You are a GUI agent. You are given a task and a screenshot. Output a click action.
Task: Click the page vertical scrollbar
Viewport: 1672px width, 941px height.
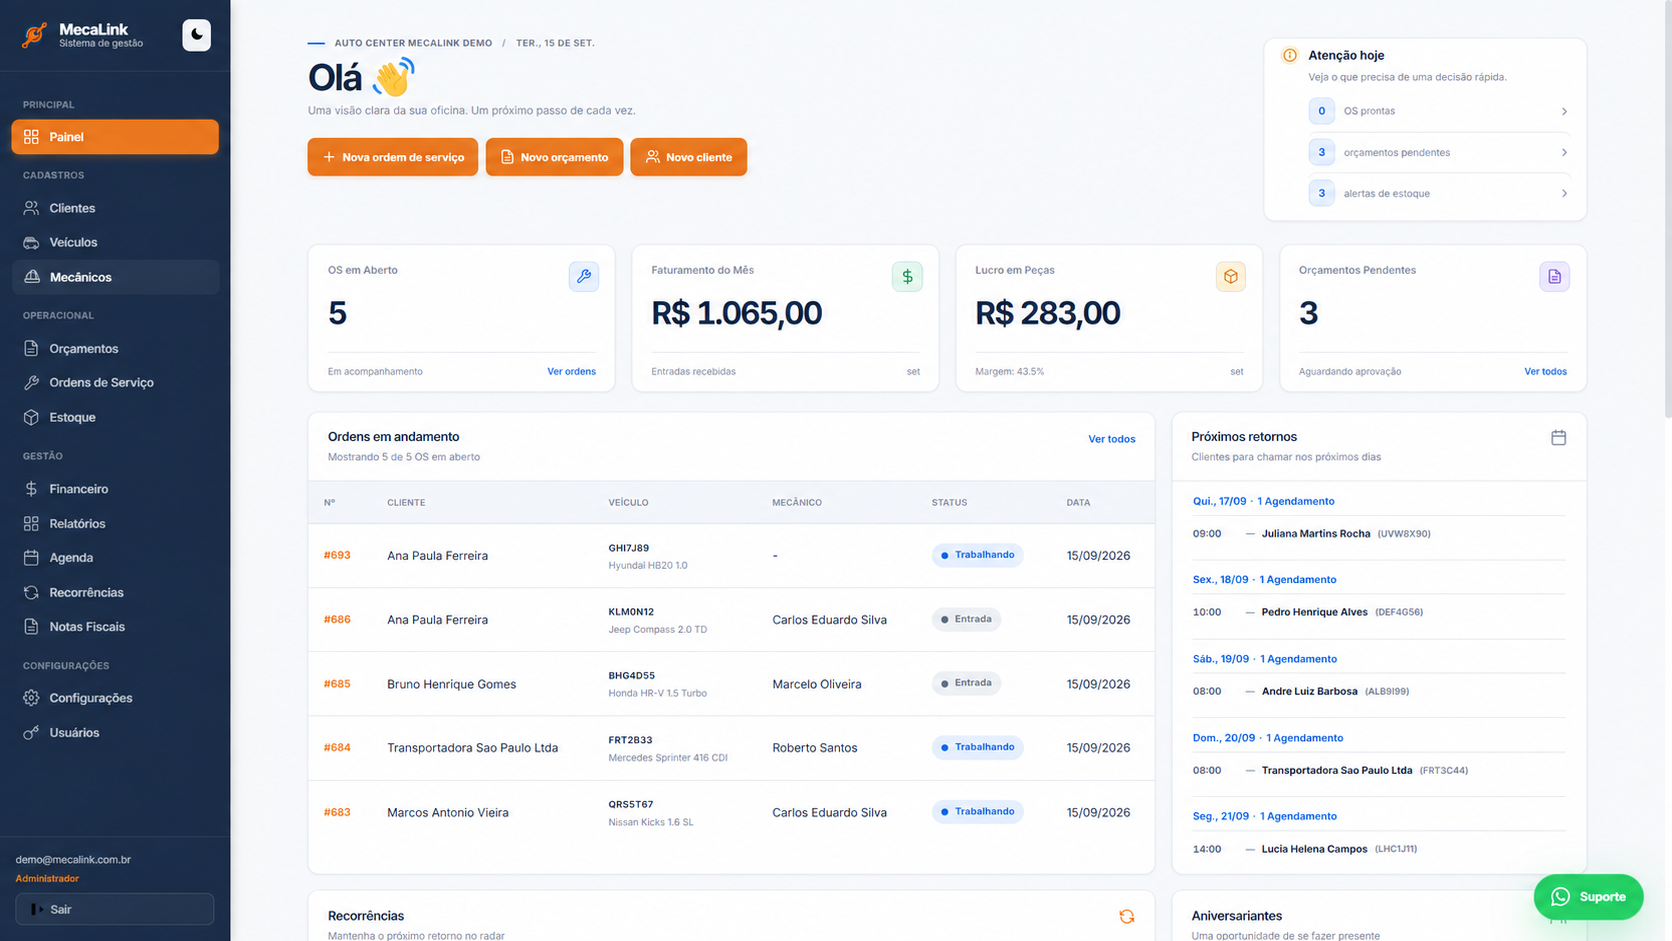(x=1667, y=210)
